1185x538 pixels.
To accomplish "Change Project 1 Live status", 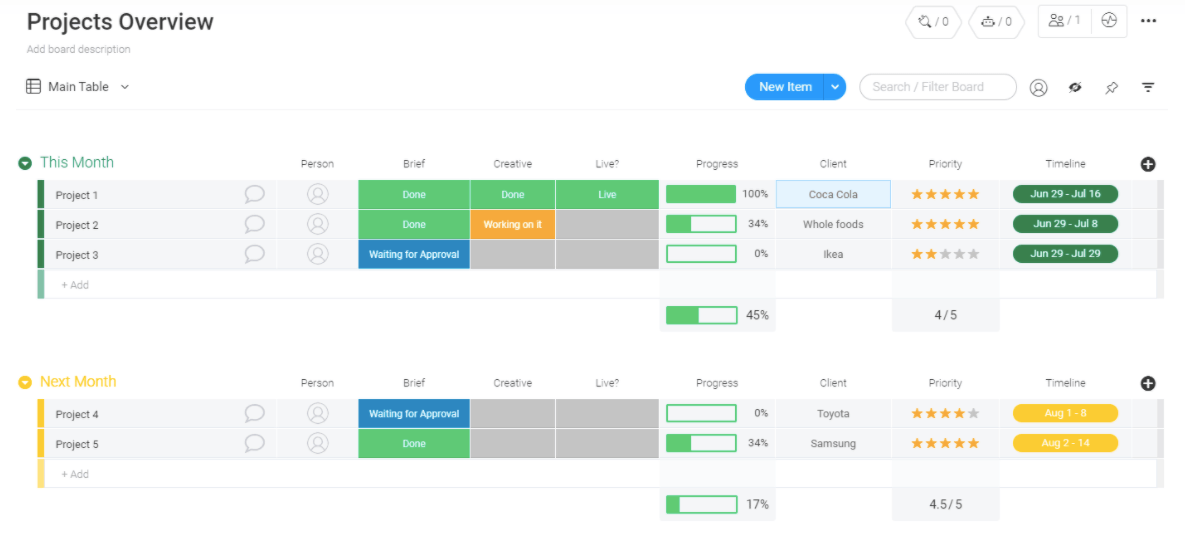I will click(608, 194).
